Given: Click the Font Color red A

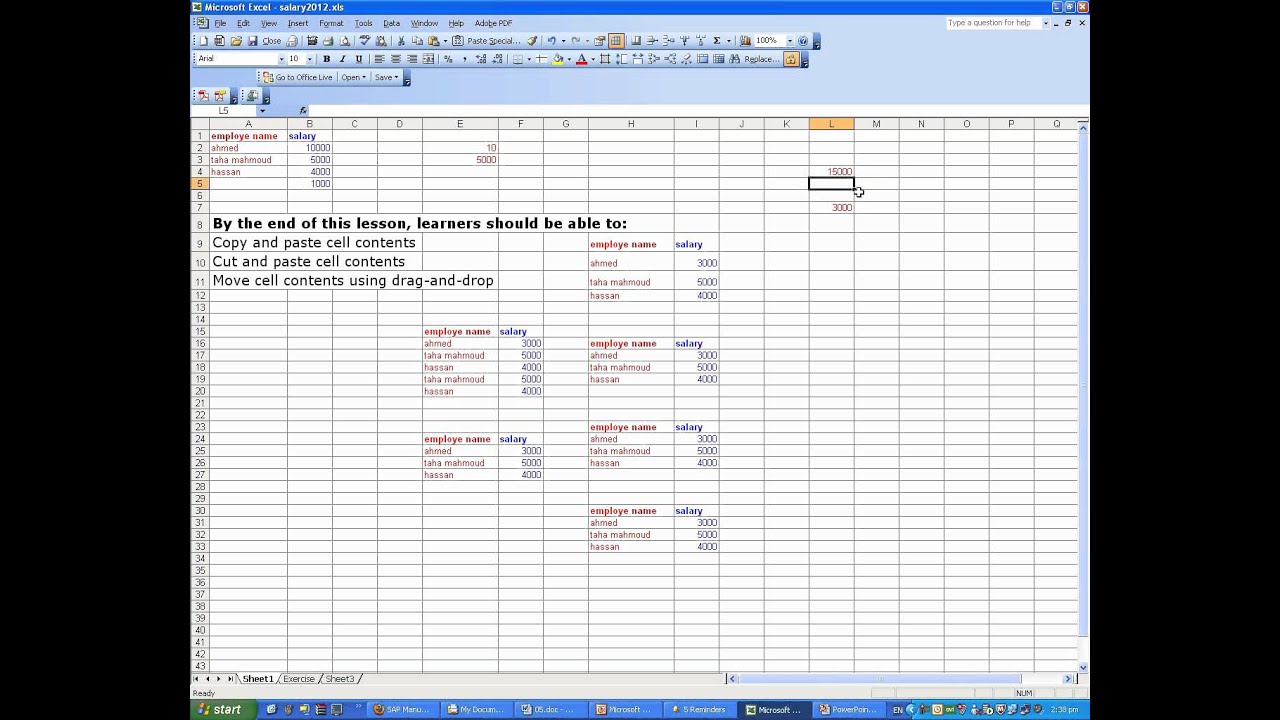Looking at the screenshot, I should click(x=581, y=59).
